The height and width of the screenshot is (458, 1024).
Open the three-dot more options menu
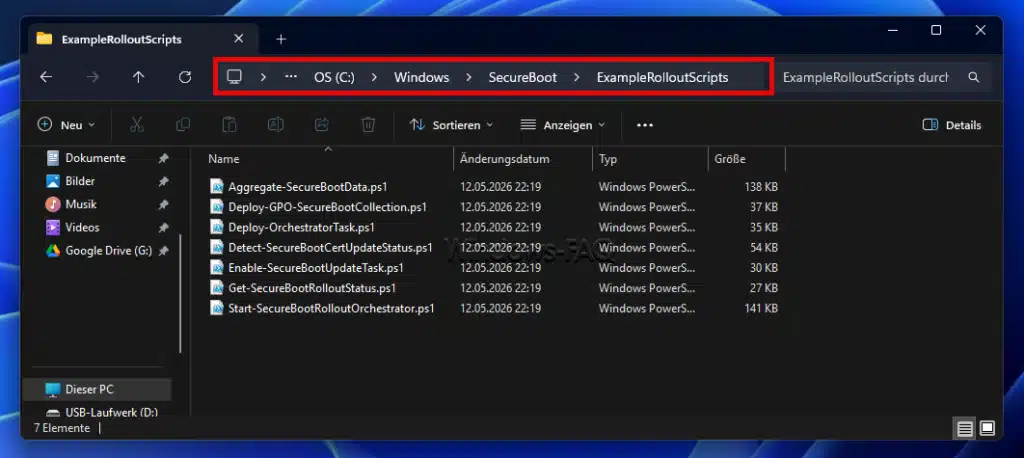click(x=645, y=125)
